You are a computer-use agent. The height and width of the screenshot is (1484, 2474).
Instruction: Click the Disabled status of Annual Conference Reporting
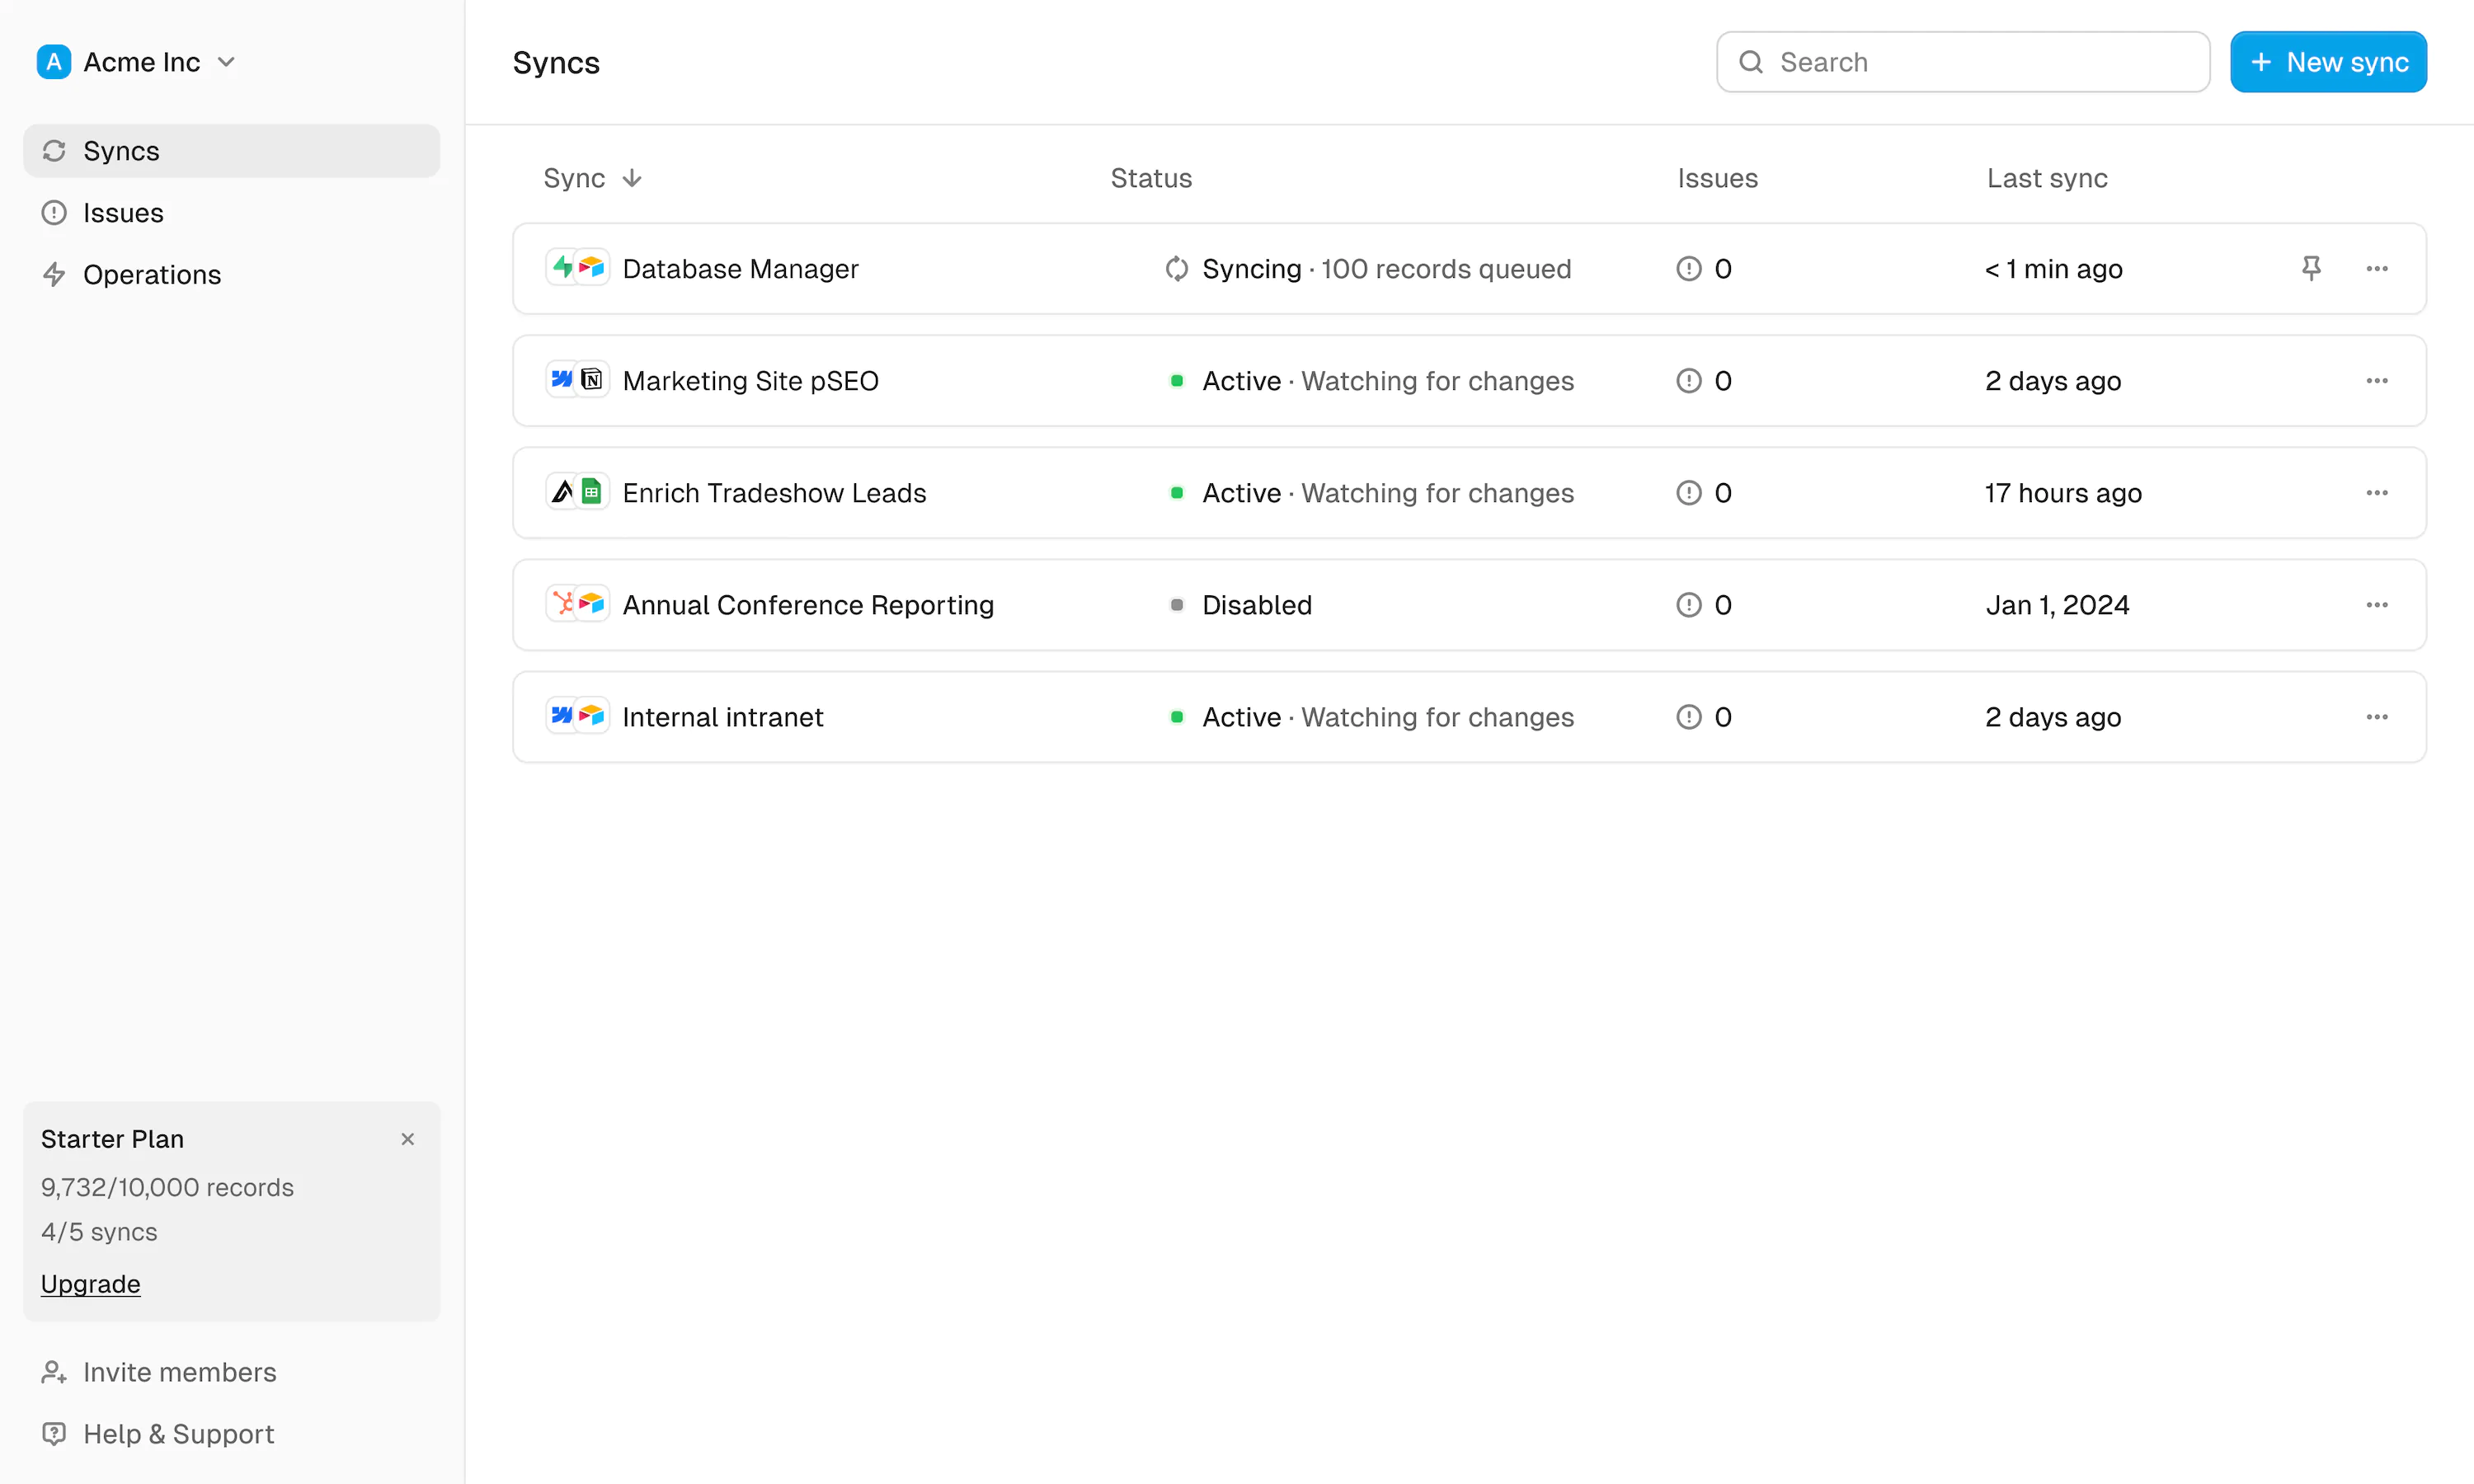tap(1241, 604)
